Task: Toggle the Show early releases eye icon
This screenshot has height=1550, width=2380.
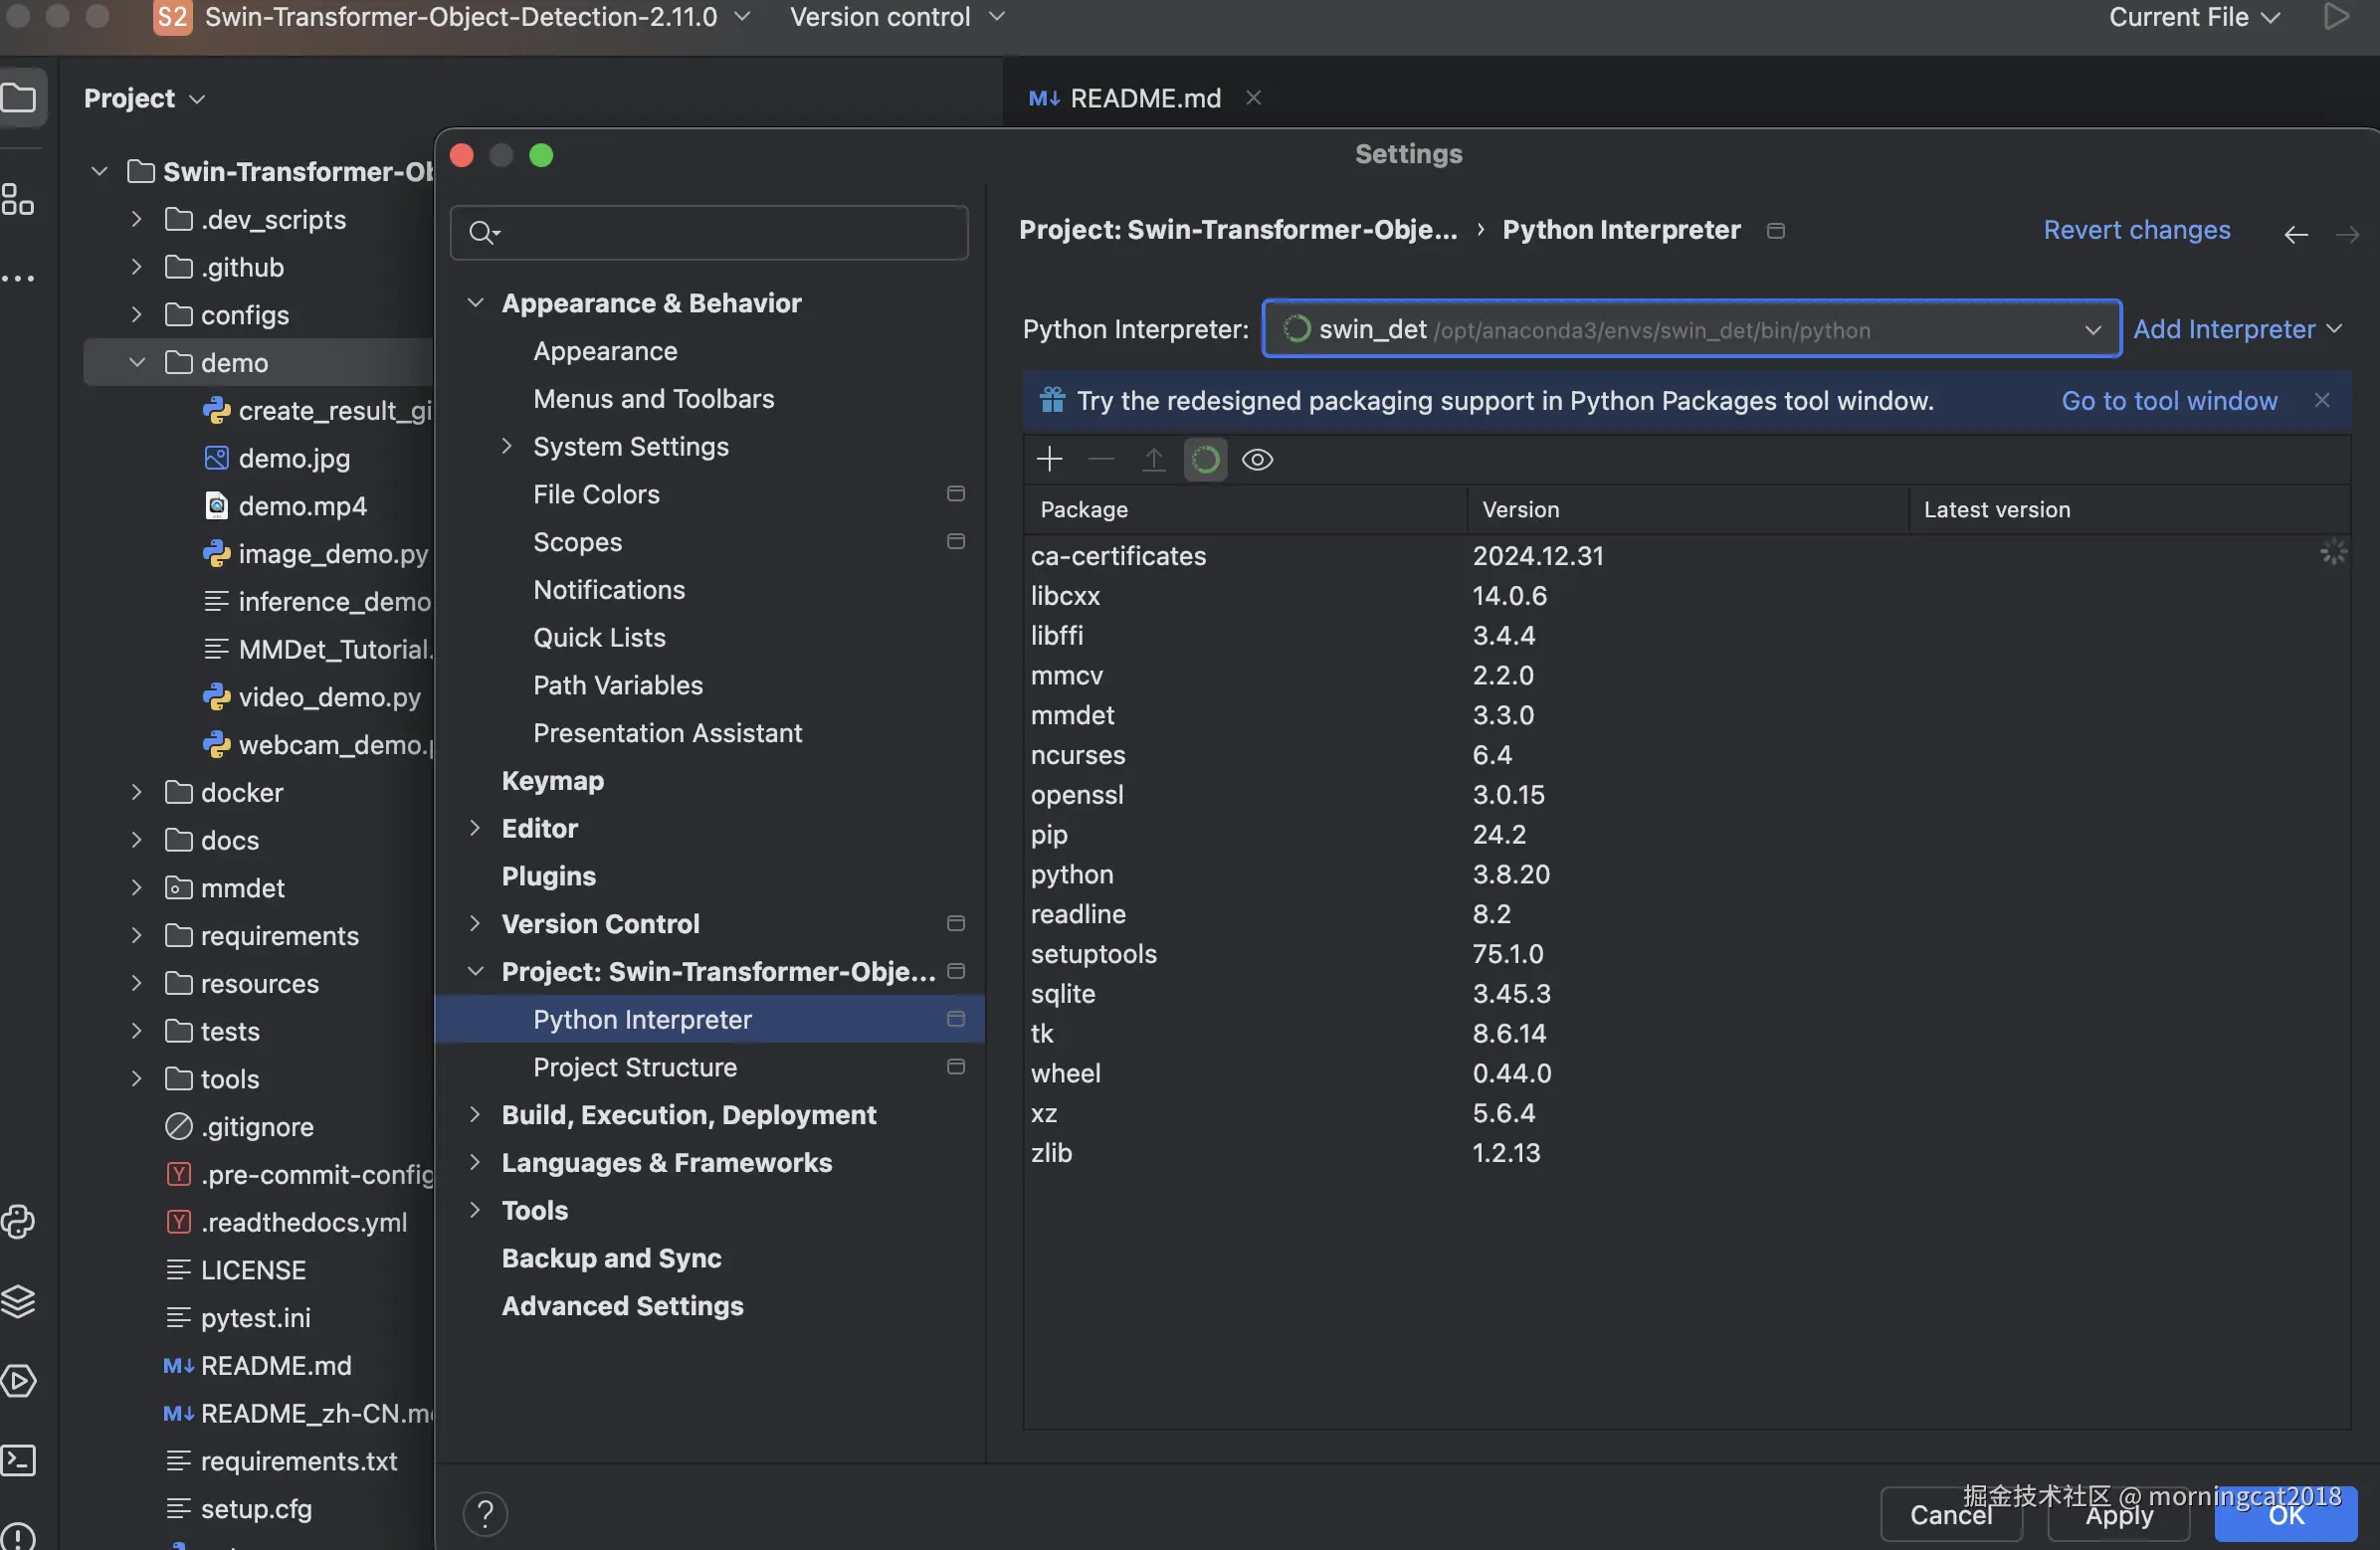Action: point(1257,459)
